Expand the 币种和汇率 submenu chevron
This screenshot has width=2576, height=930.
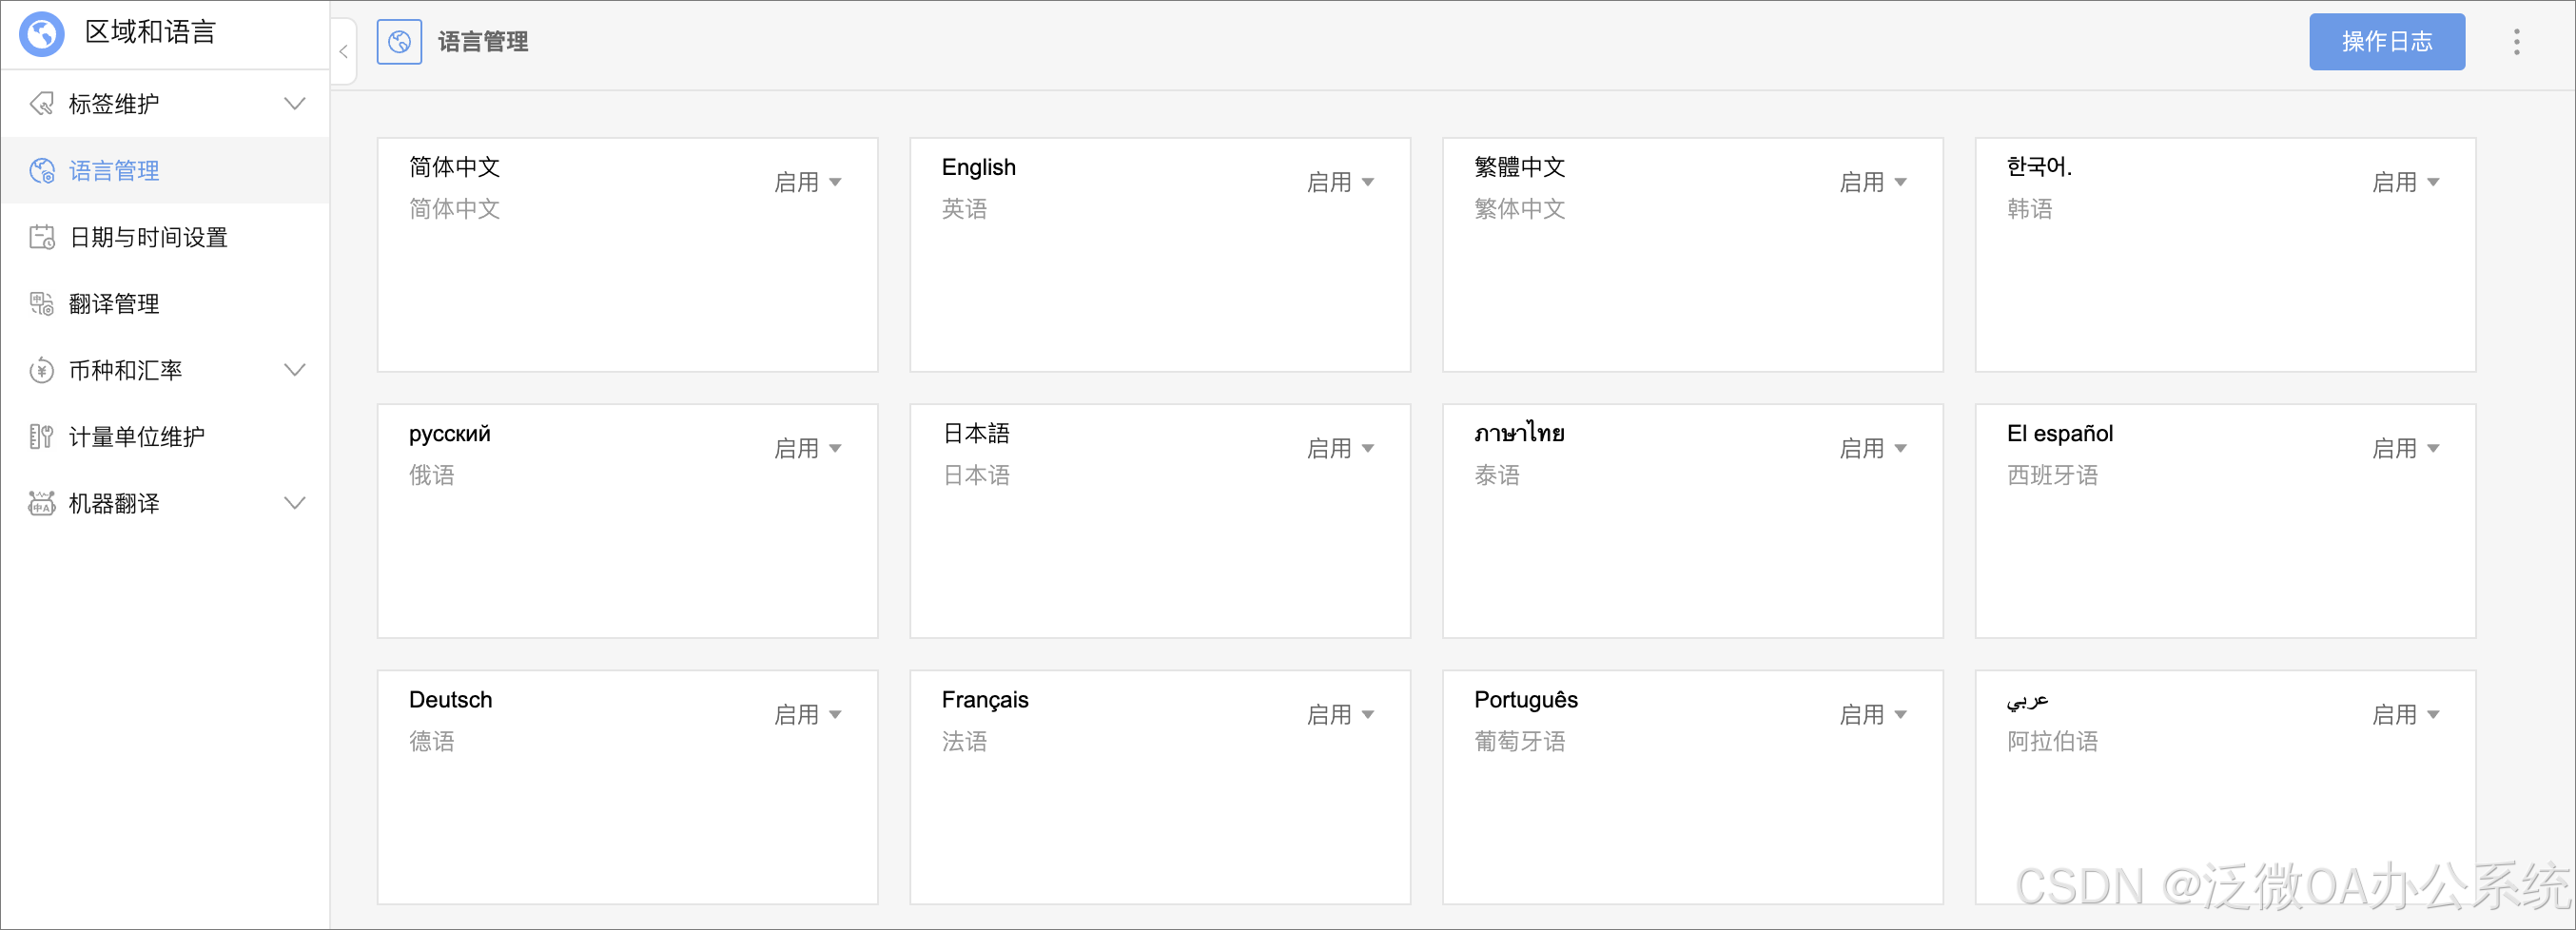pos(295,370)
